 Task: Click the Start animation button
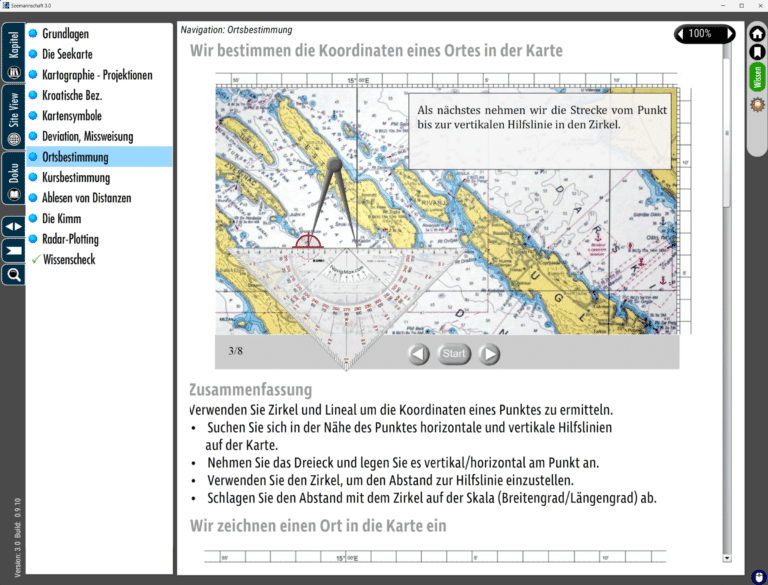tap(454, 354)
